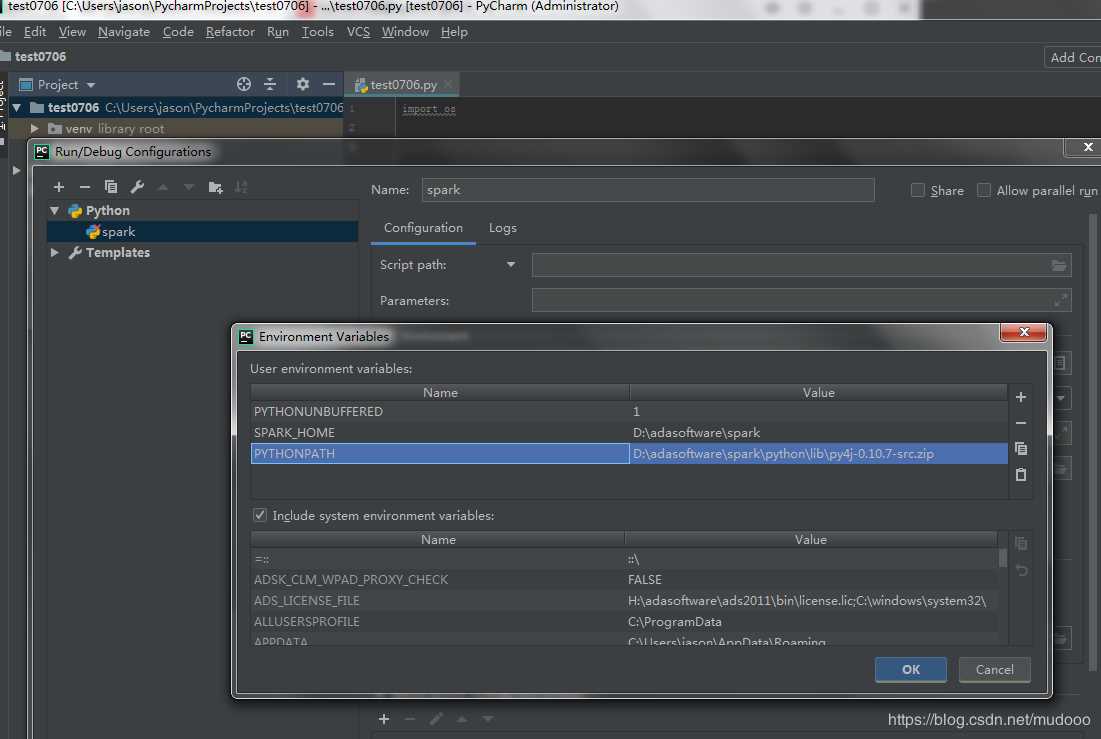1101x739 pixels.
Task: Click the Name input field
Action: pos(647,190)
